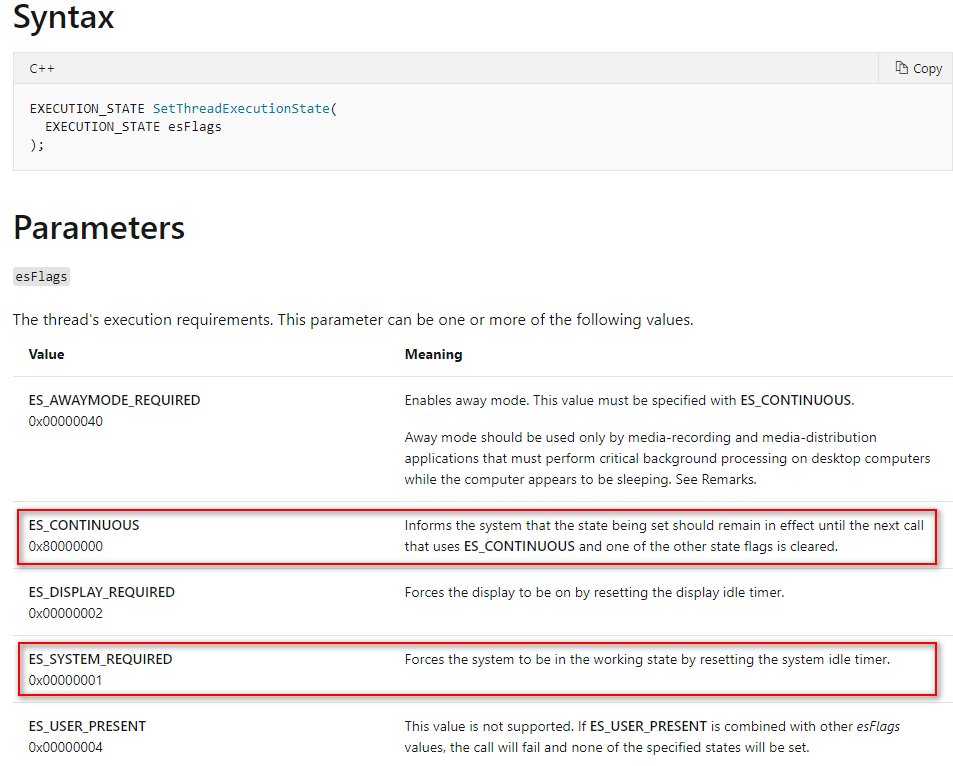This screenshot has width=953, height=766.
Task: Click 'The thread's execution requirements' sentence
Action: click(x=353, y=320)
